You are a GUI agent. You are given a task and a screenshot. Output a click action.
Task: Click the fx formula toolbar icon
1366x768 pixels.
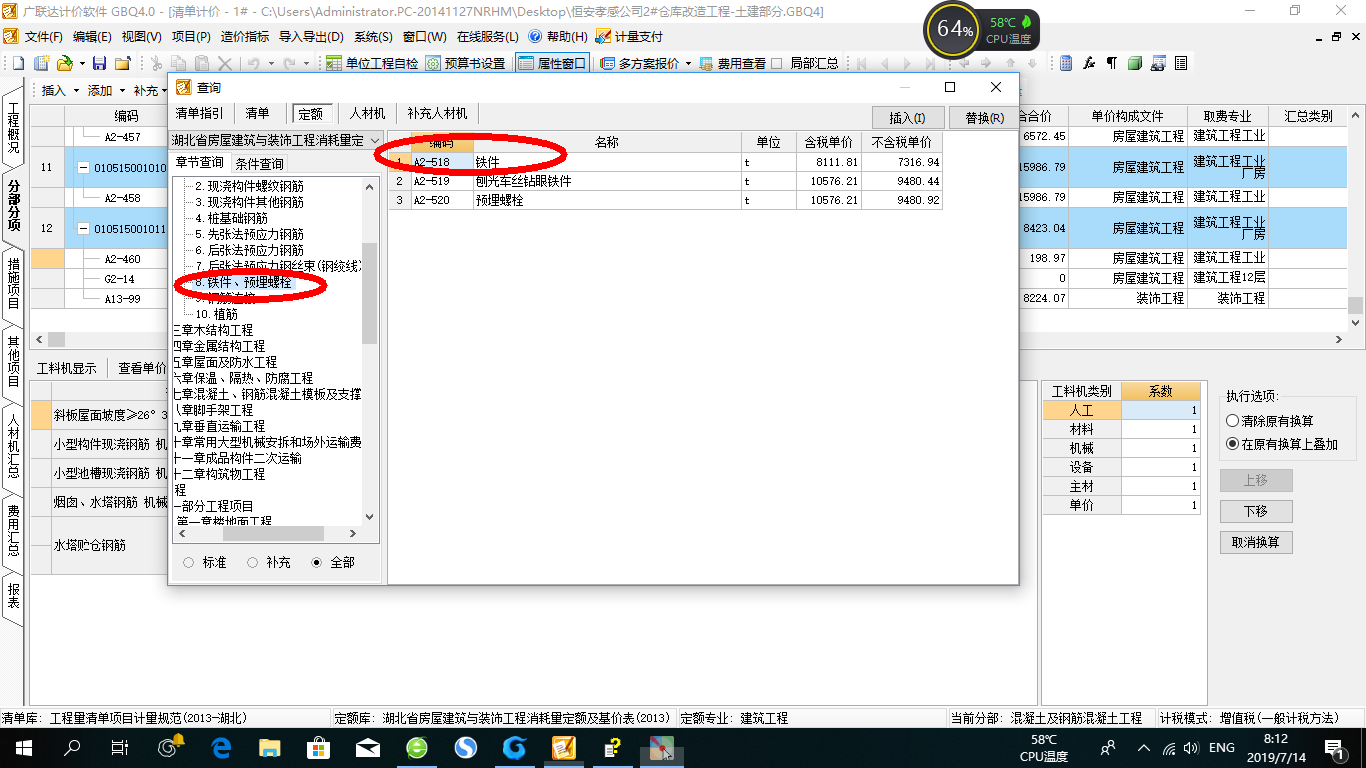click(1089, 63)
